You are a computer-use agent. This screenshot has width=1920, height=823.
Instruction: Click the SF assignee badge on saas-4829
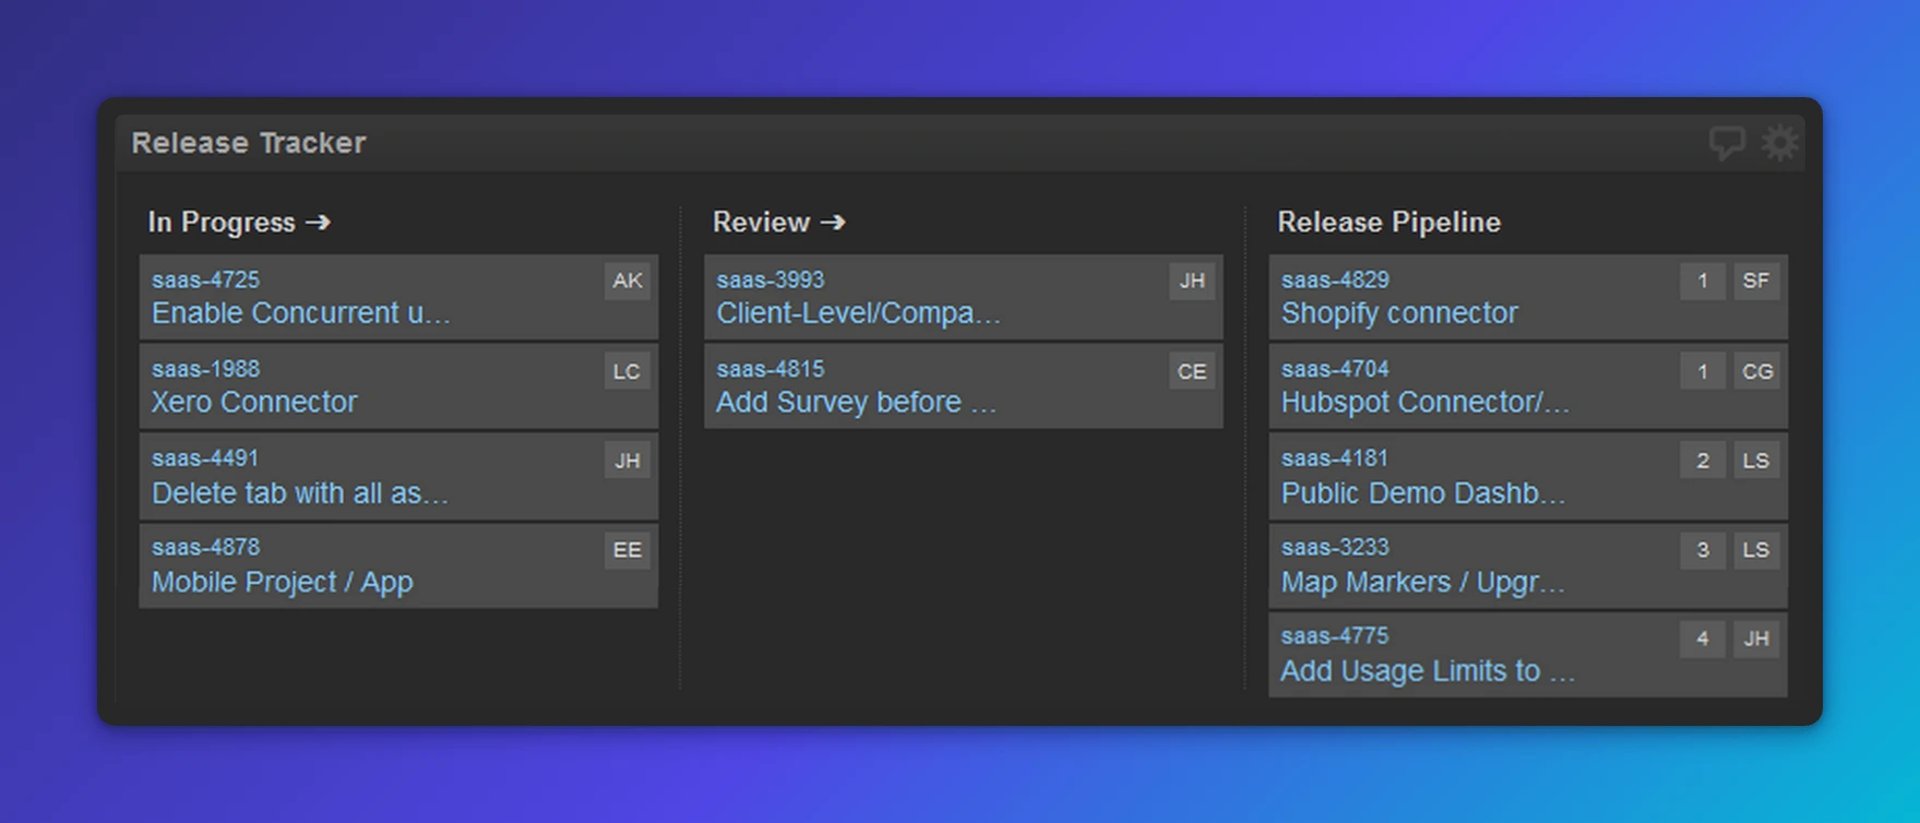(x=1756, y=281)
